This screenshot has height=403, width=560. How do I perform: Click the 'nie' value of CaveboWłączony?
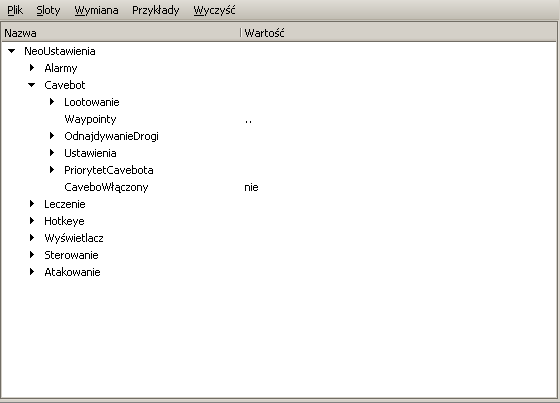click(x=251, y=187)
